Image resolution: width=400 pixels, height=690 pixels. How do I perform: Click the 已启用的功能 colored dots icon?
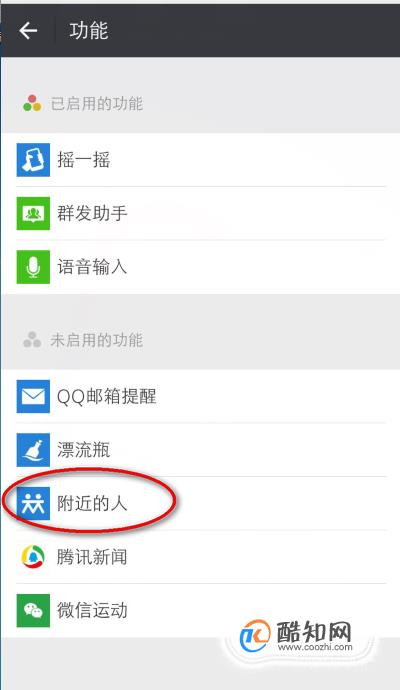[x=32, y=103]
